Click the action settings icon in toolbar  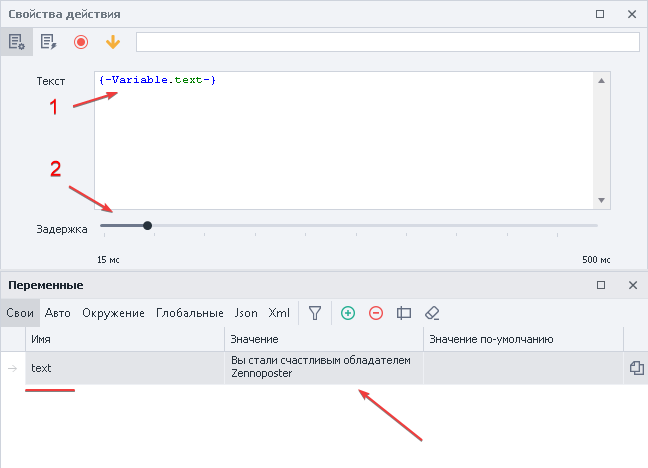(17, 42)
